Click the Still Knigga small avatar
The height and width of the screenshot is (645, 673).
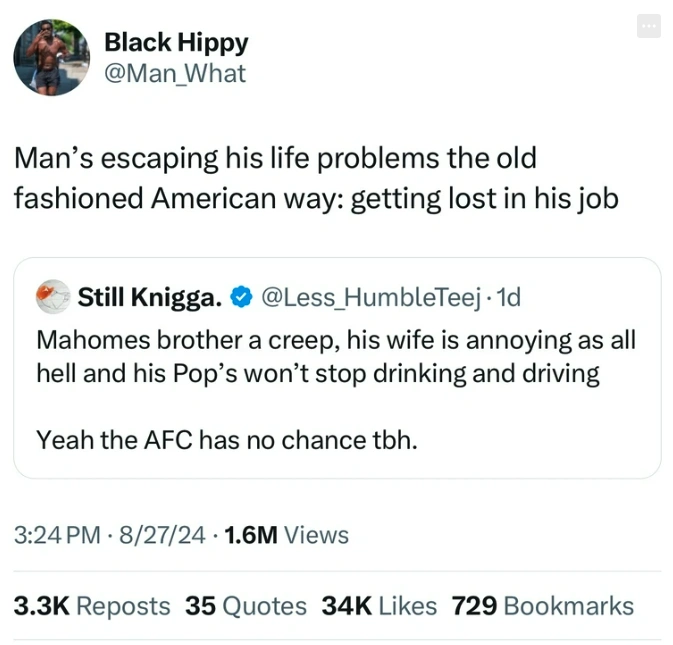pyautogui.click(x=53, y=296)
